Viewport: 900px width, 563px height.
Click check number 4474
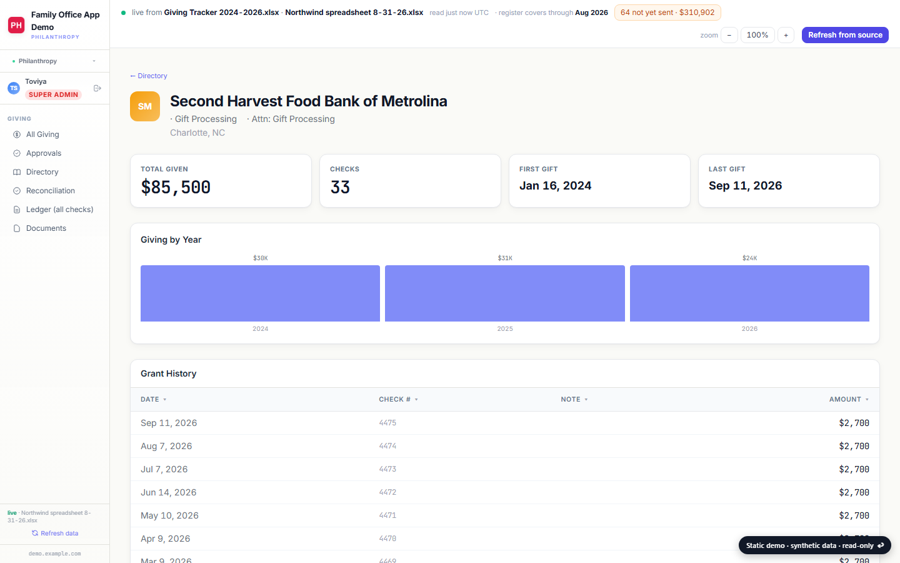(387, 446)
